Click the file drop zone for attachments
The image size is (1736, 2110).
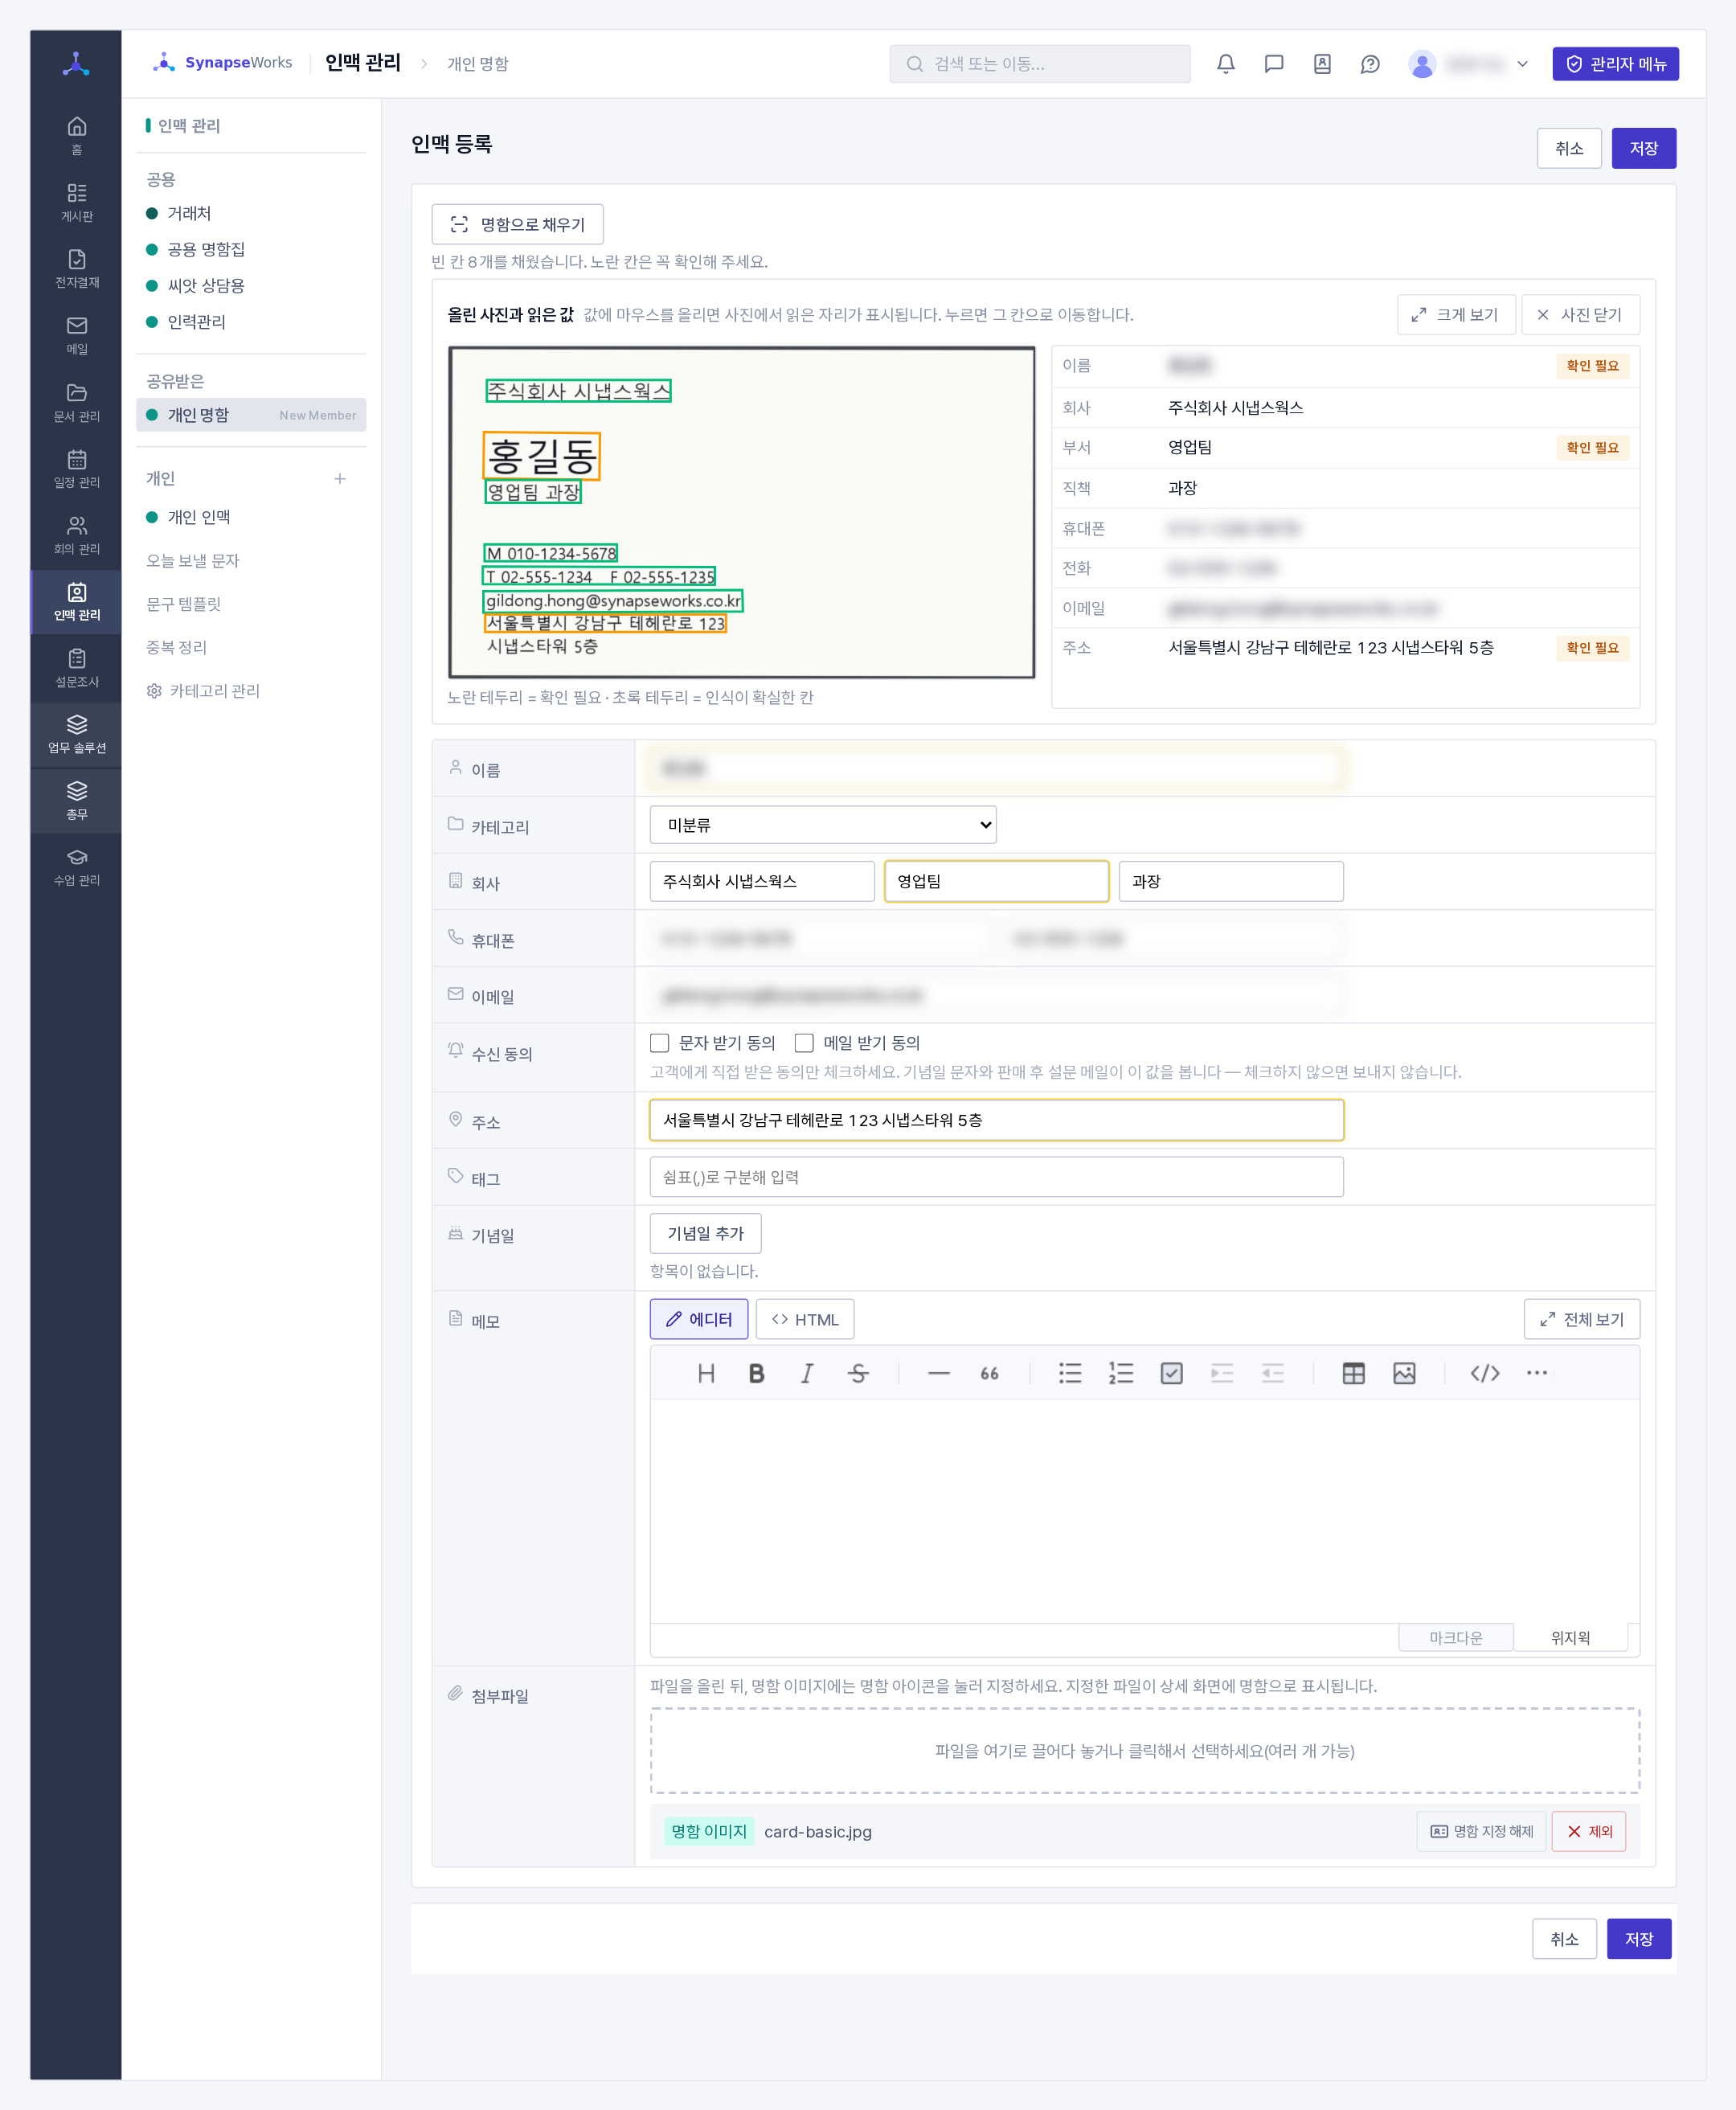pos(1144,1750)
